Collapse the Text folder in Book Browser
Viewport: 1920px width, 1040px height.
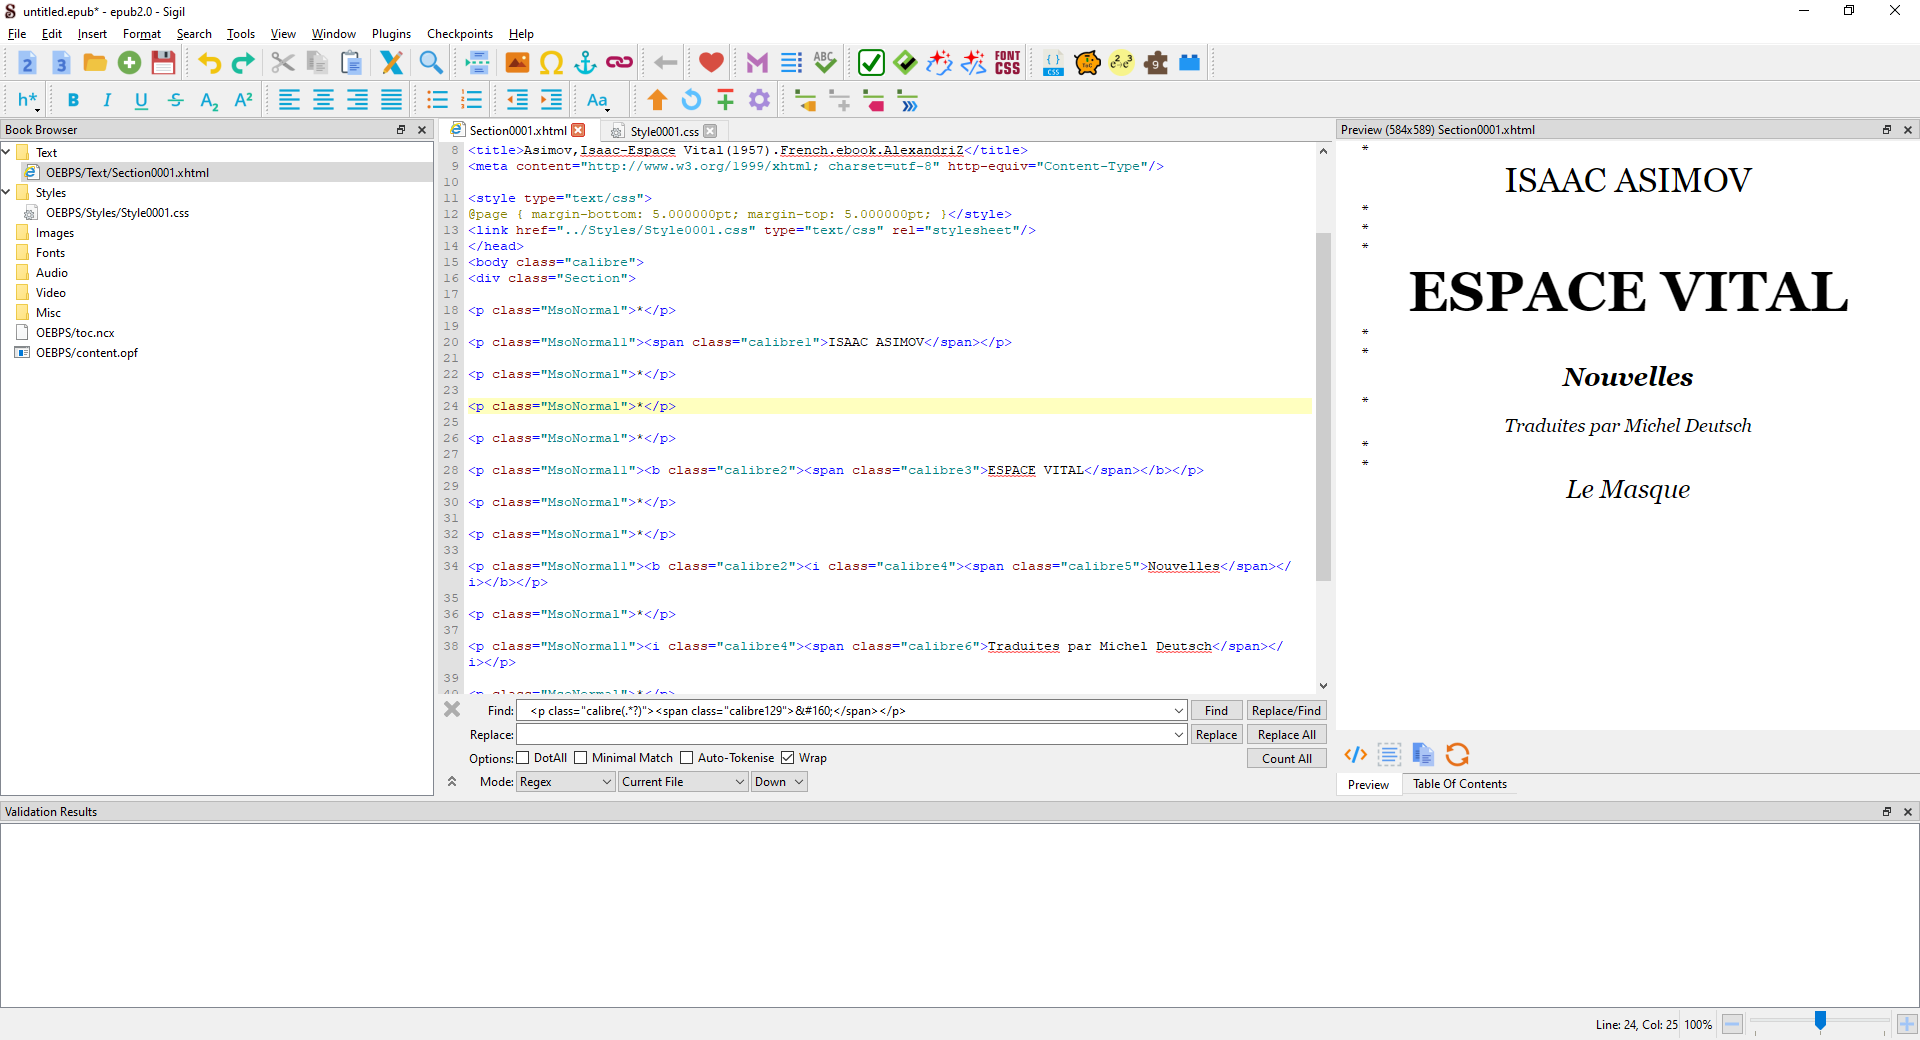tap(6, 153)
